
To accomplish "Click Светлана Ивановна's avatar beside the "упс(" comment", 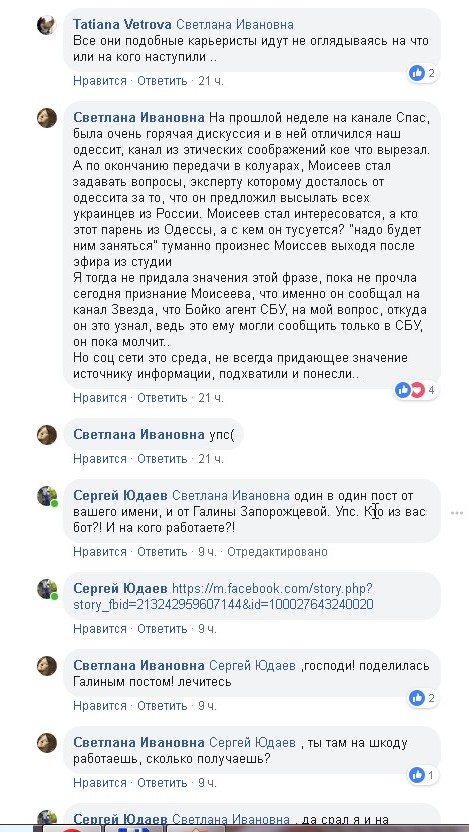I will pos(47,435).
